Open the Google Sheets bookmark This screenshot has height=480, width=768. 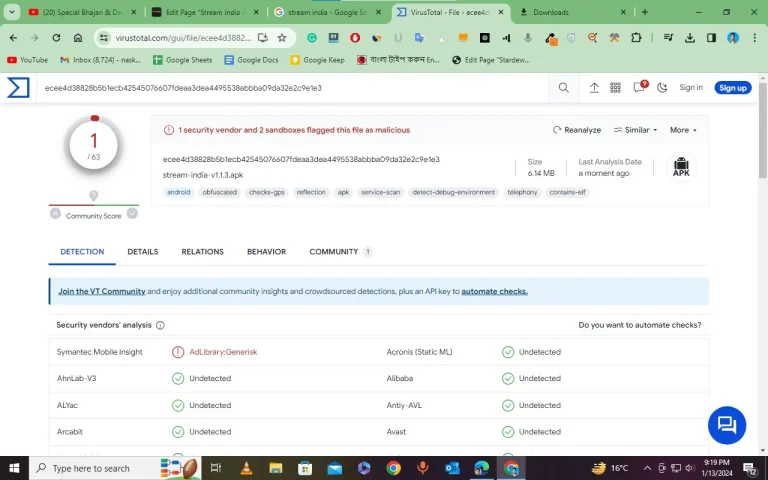pyautogui.click(x=182, y=60)
